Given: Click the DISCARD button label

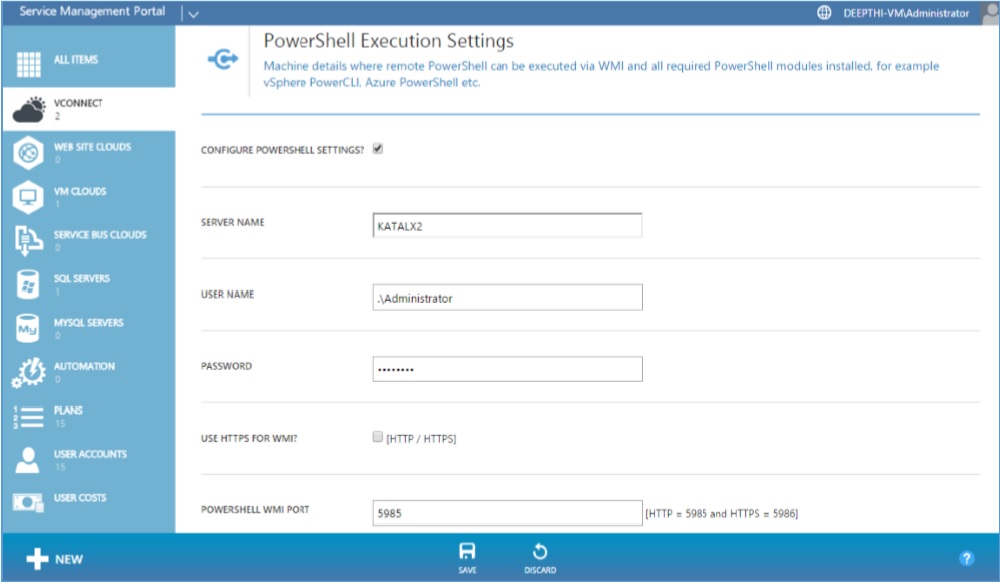Looking at the screenshot, I should click(540, 570).
